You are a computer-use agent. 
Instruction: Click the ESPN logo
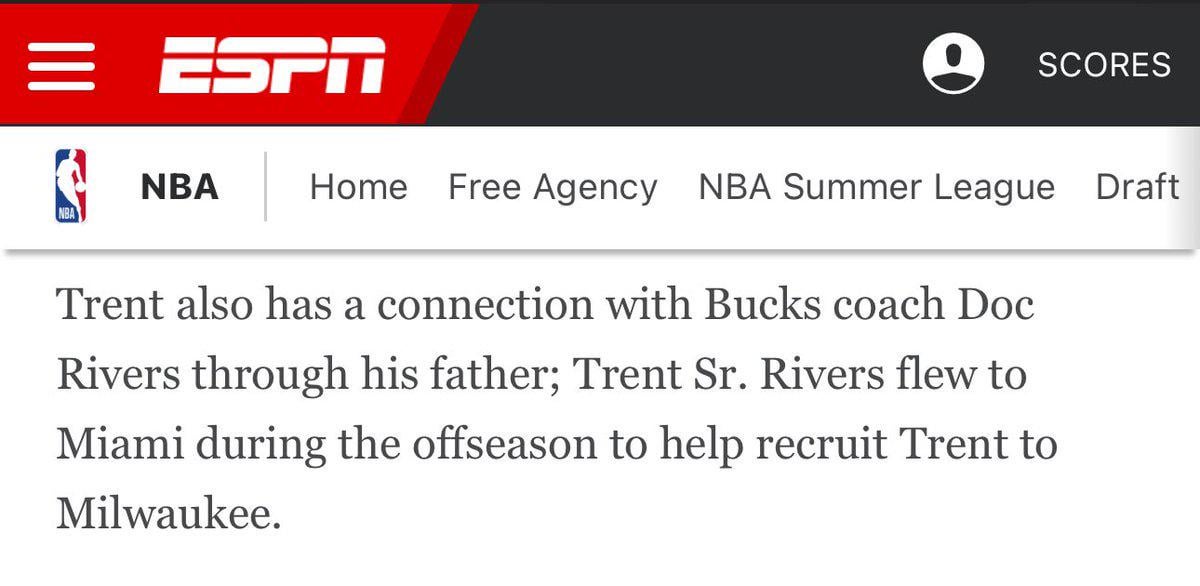point(272,66)
